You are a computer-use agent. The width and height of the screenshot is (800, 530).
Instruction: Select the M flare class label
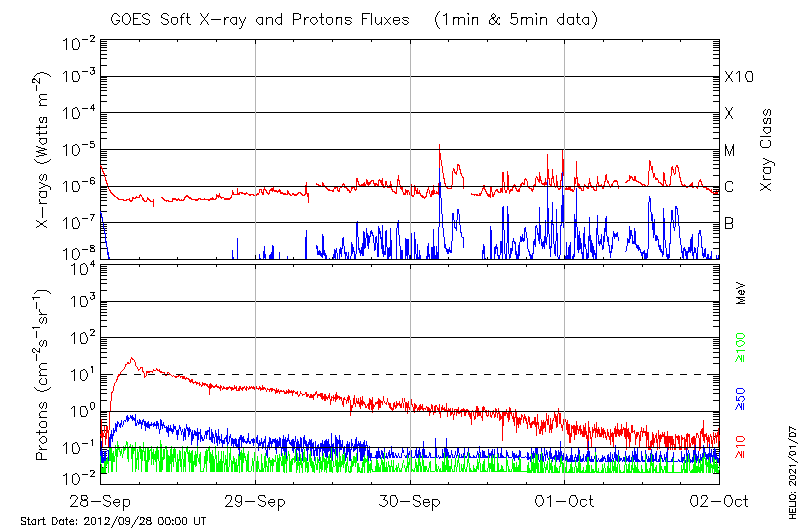pyautogui.click(x=730, y=150)
